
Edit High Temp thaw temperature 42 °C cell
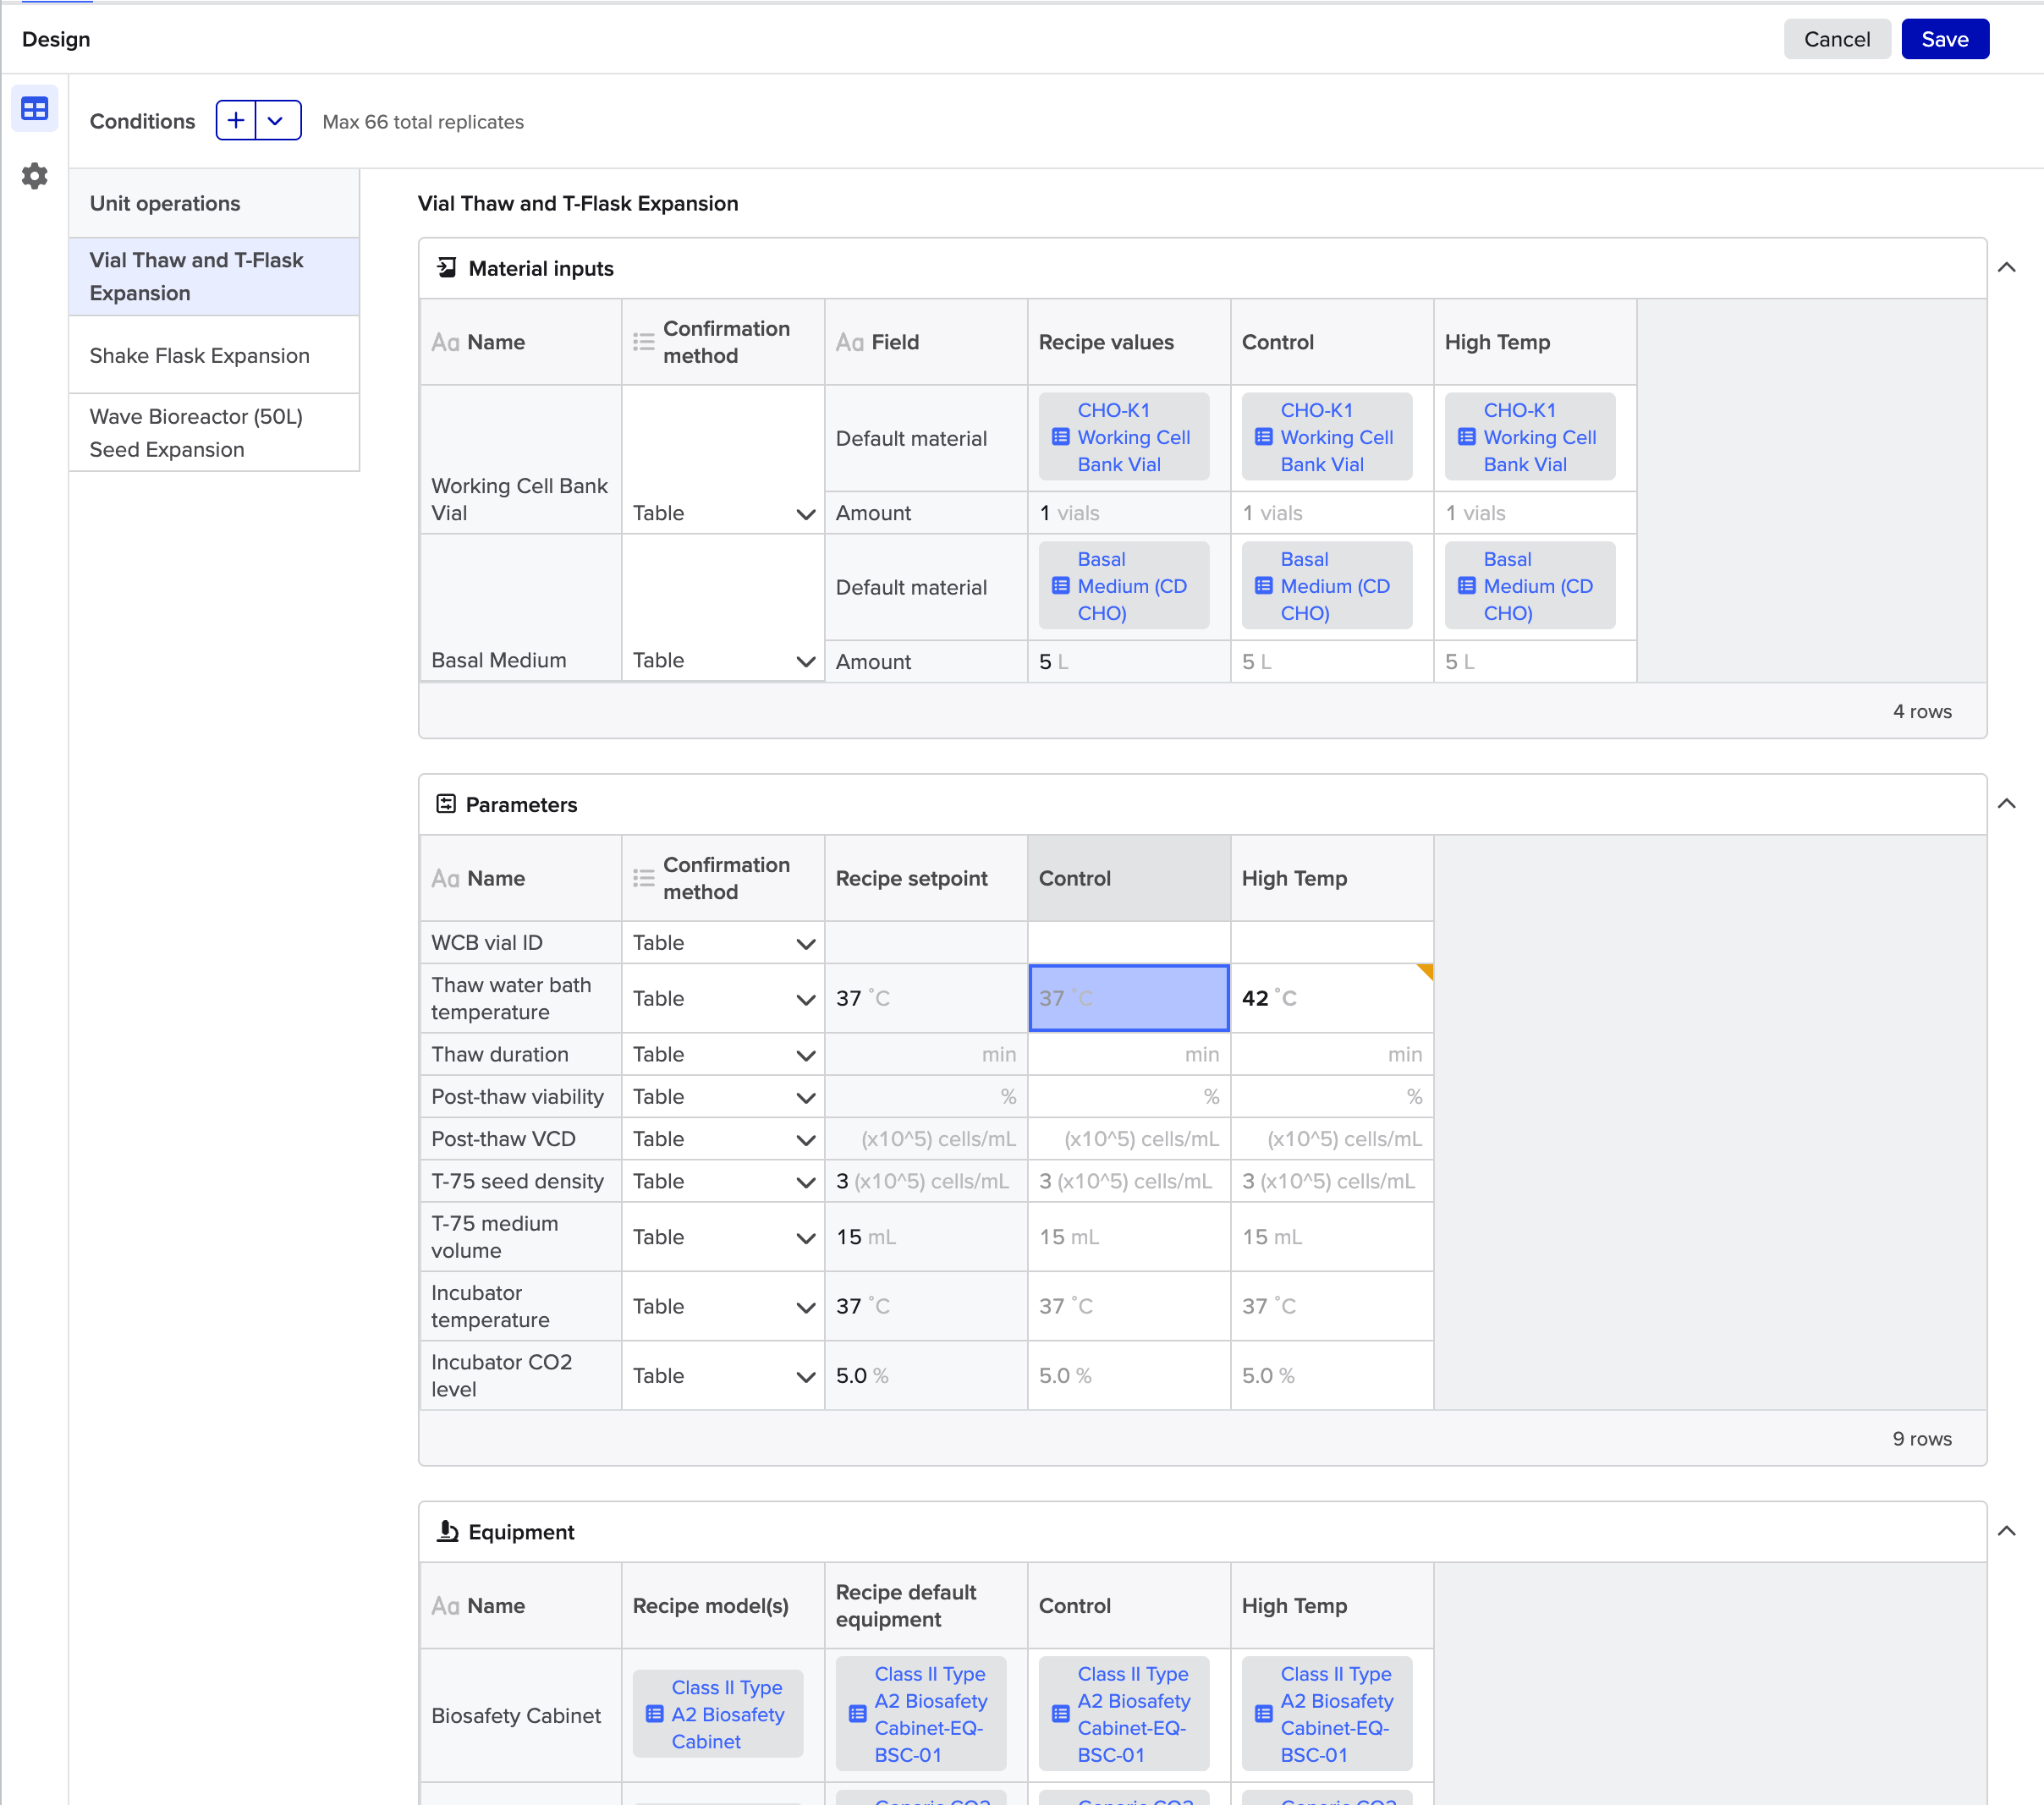(x=1331, y=998)
